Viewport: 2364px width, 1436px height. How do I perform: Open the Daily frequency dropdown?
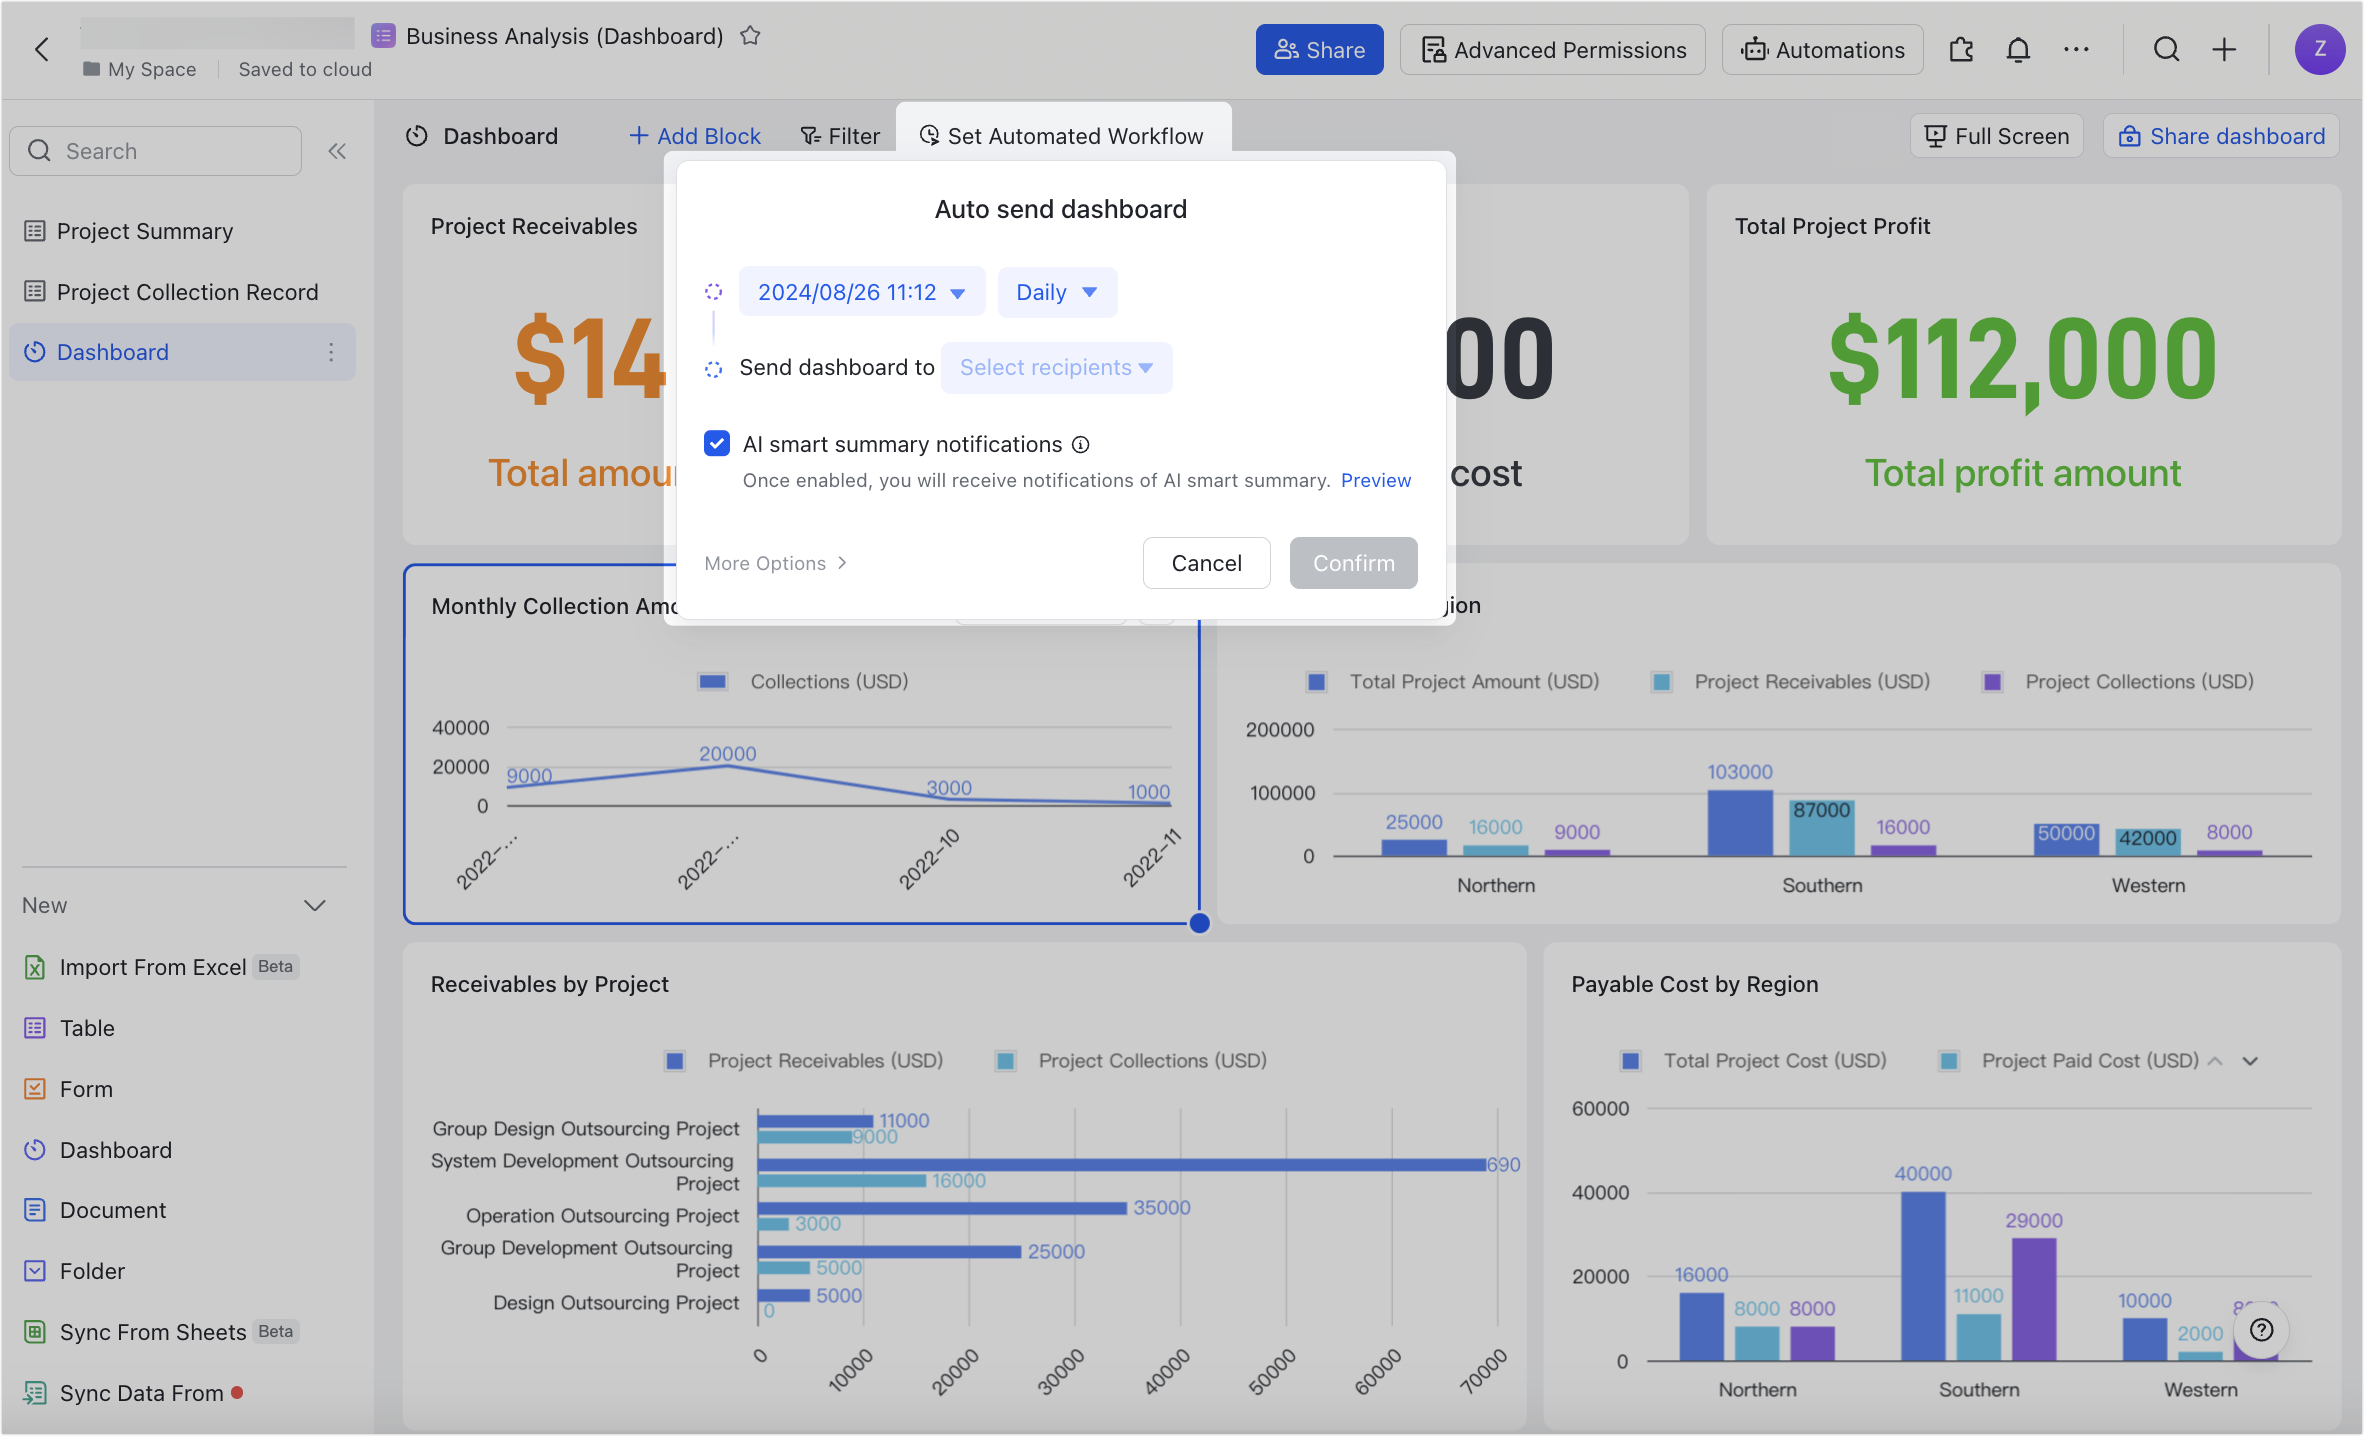[1056, 292]
